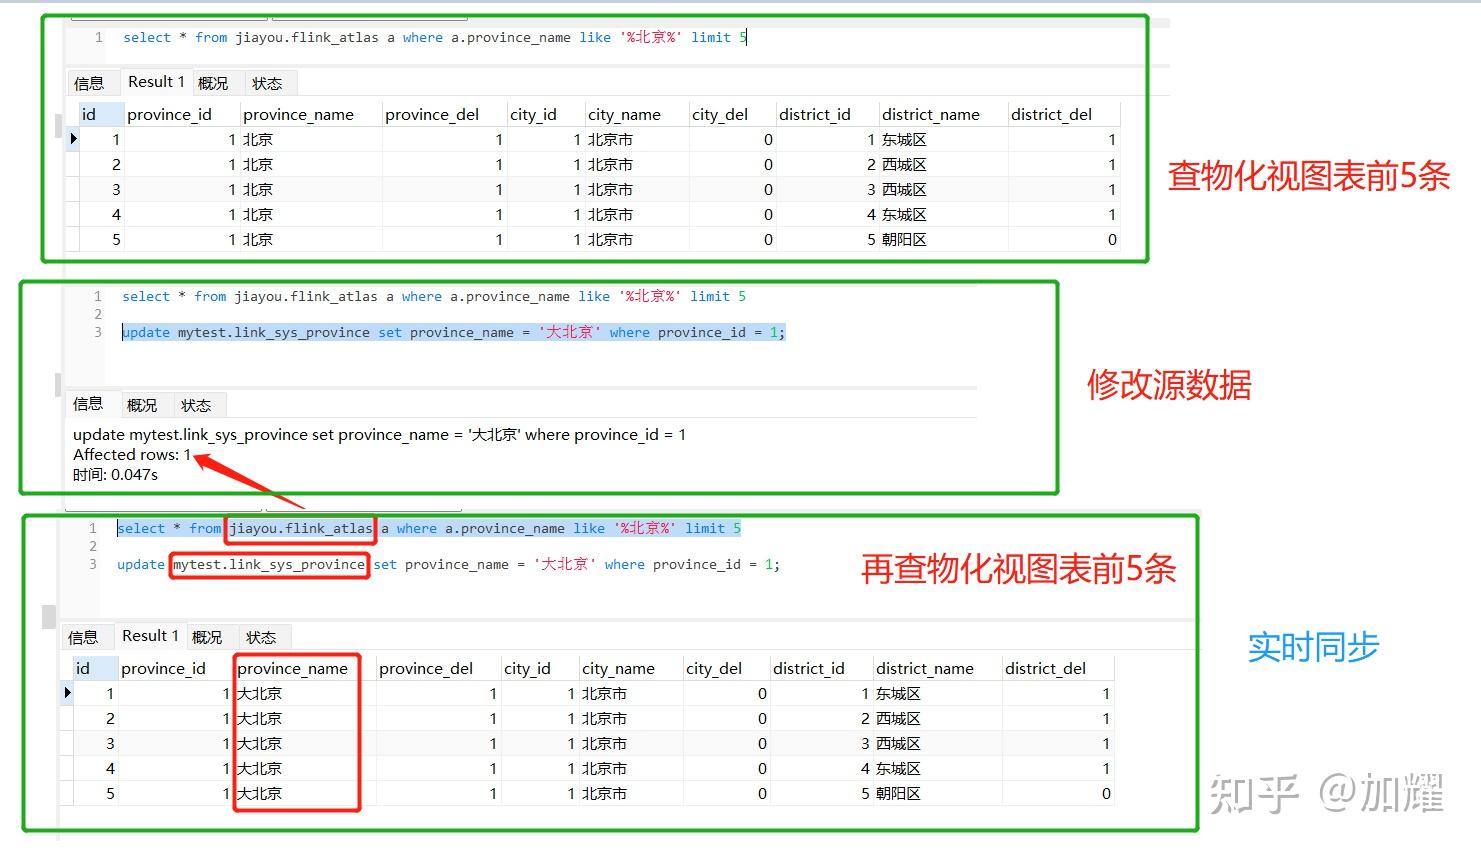Open the 概况 tab in the middle panel
1481x853 pixels.
click(143, 404)
